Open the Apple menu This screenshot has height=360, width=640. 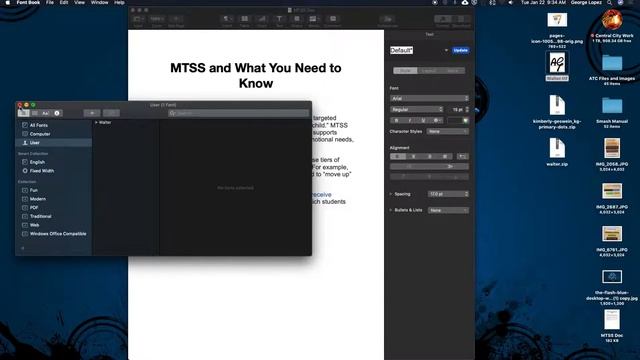click(x=7, y=2)
